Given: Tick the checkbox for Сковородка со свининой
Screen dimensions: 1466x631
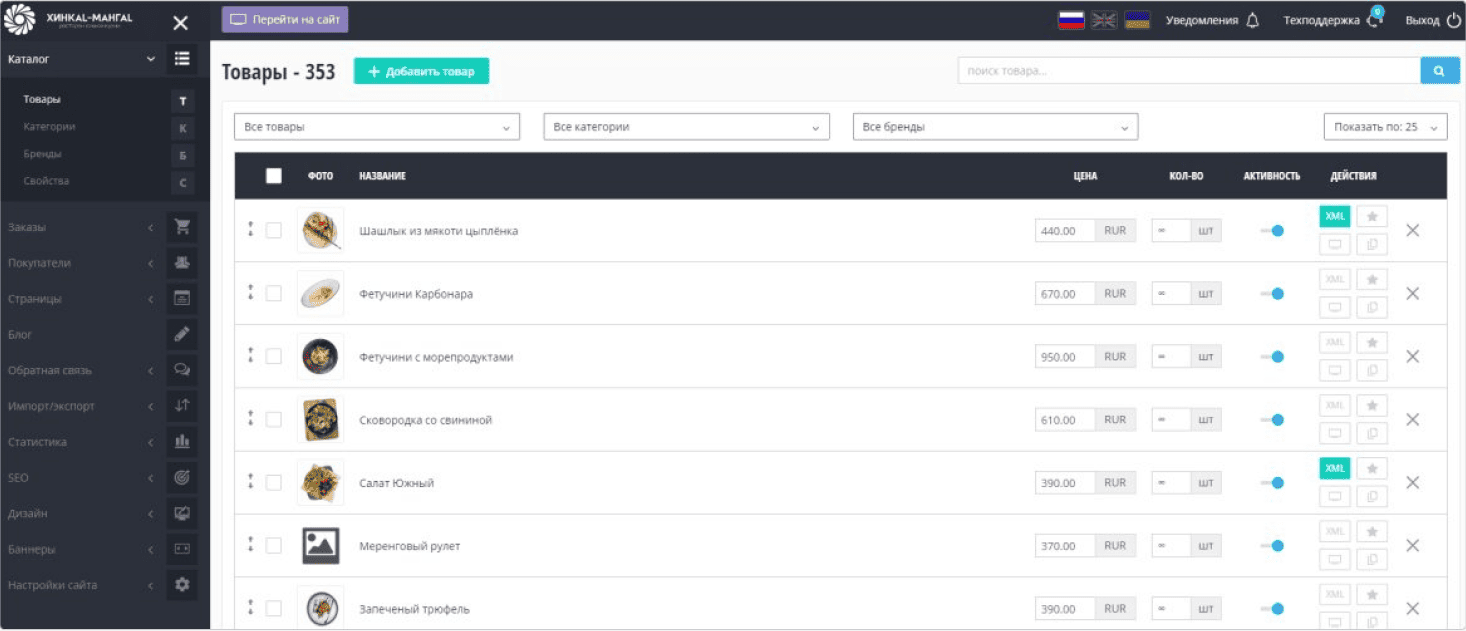Looking at the screenshot, I should [x=274, y=420].
